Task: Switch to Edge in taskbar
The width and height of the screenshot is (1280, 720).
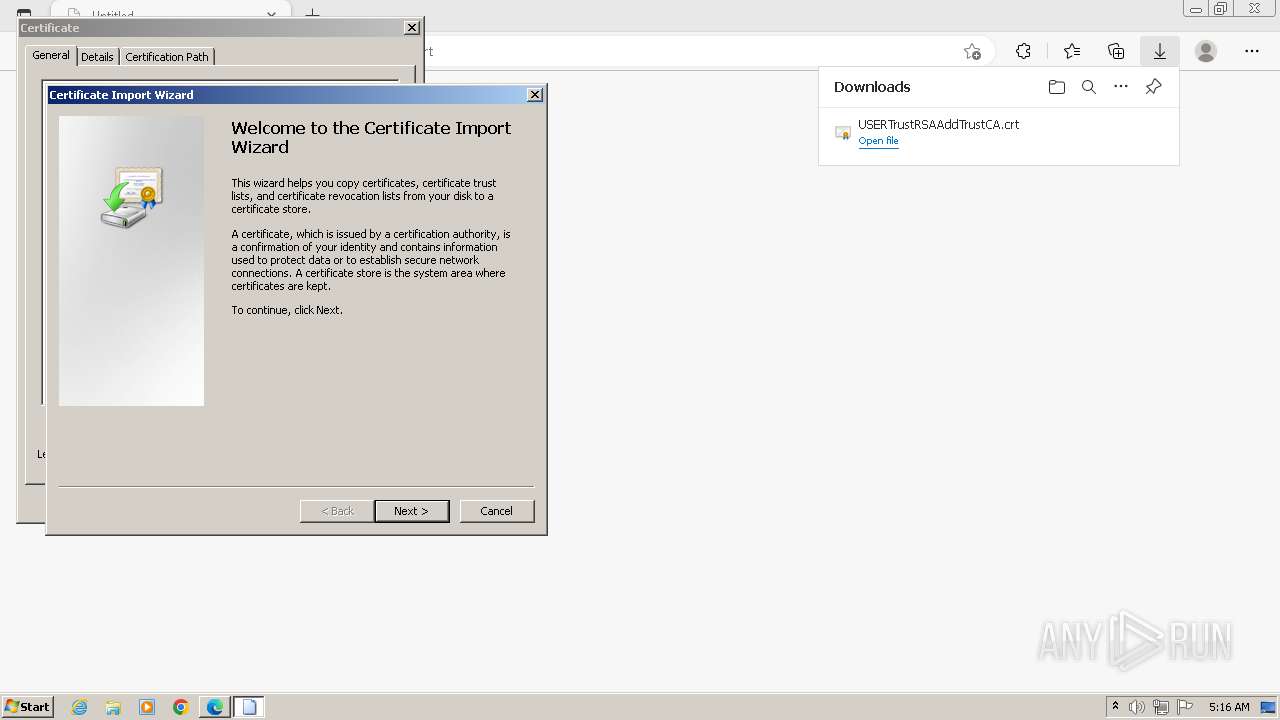Action: pyautogui.click(x=215, y=707)
